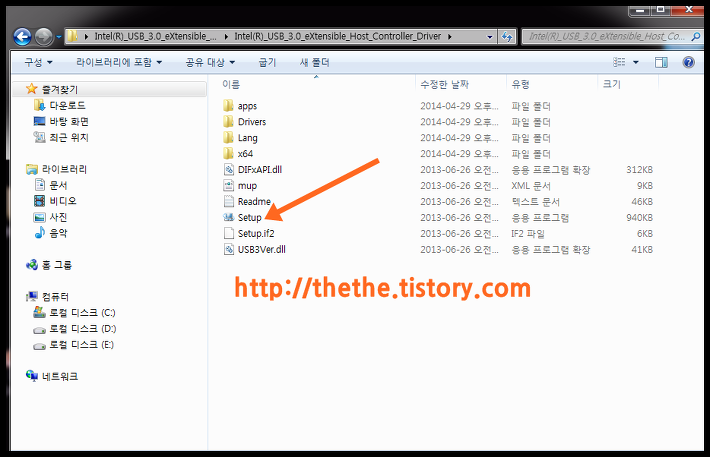Select 홈 그룹 in the navigation pane
The height and width of the screenshot is (457, 710).
coord(57,265)
